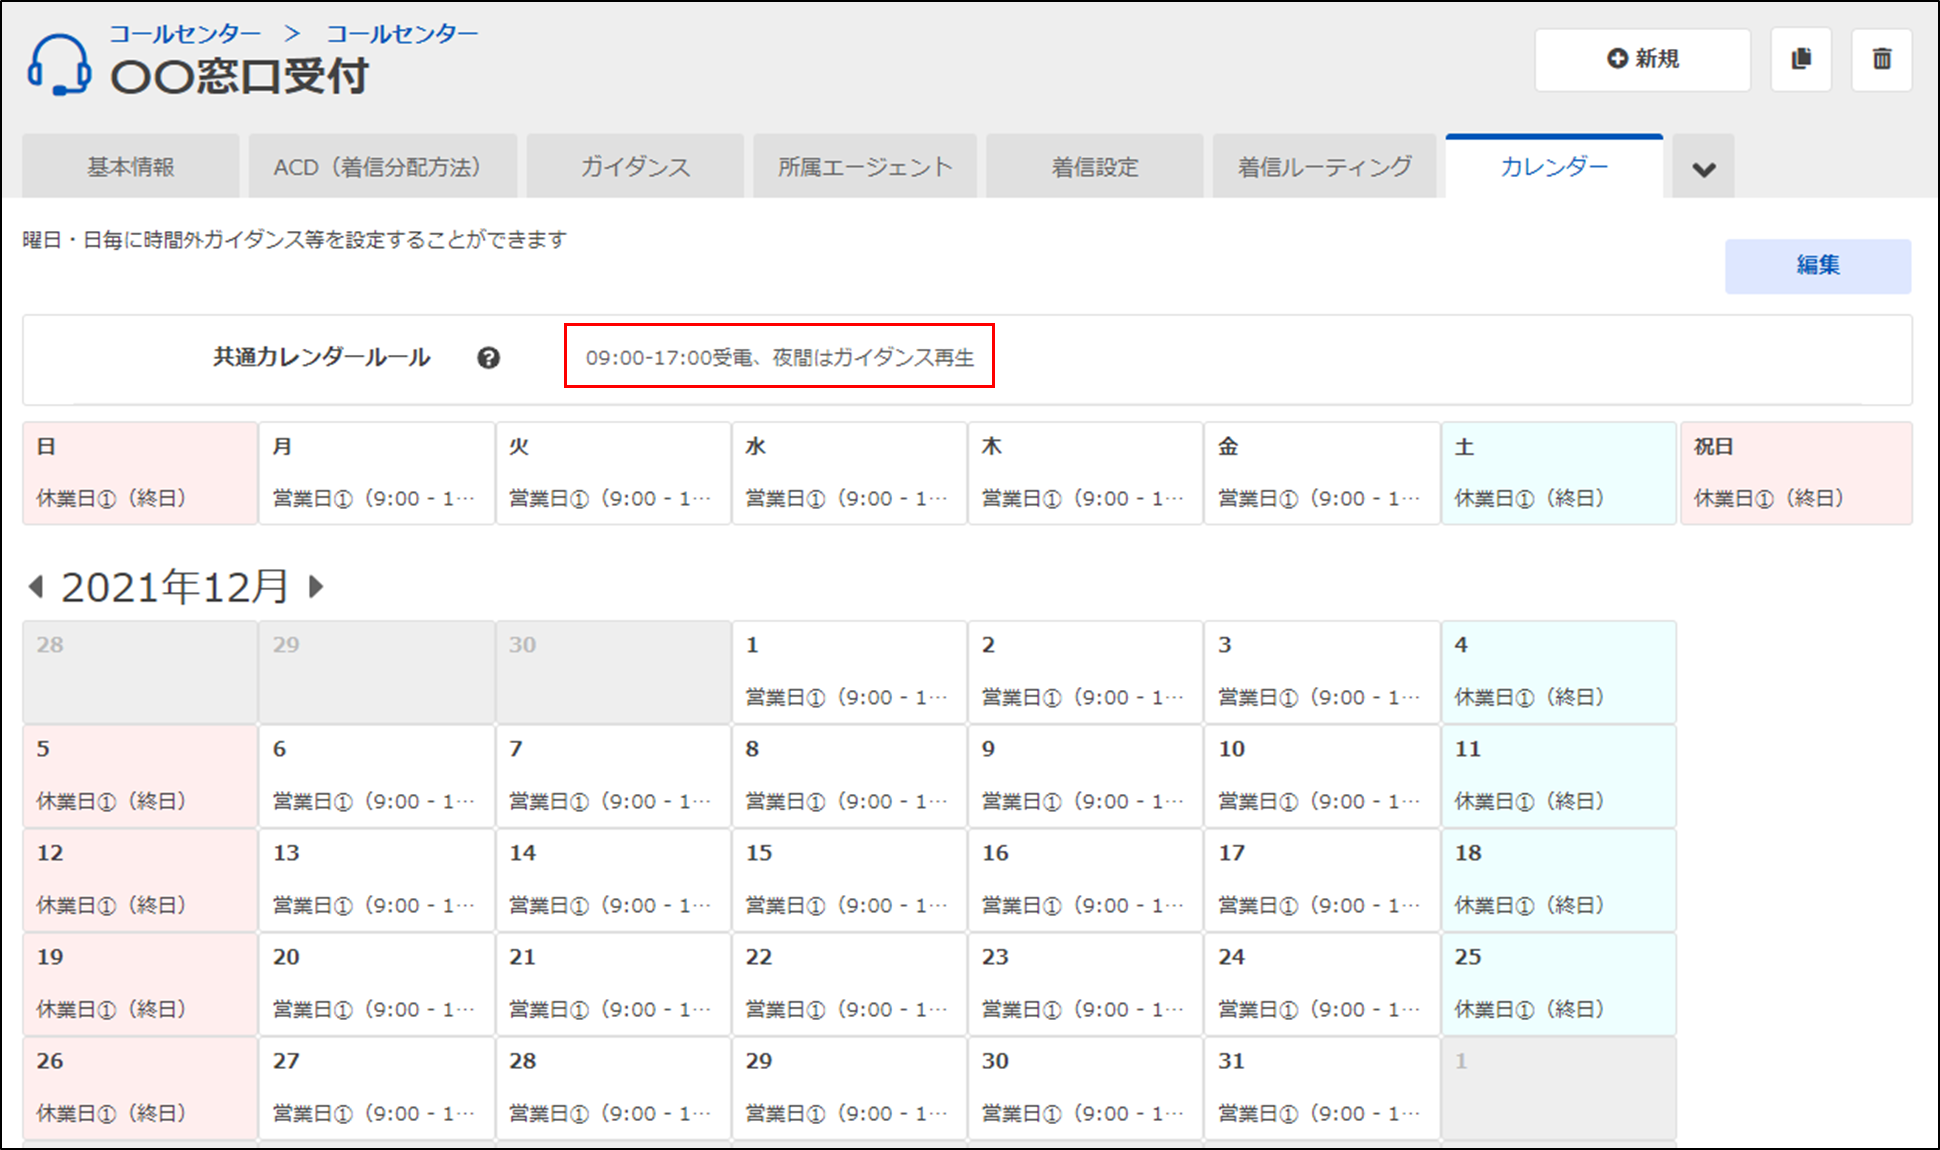Select the 所属エージェント tab
The width and height of the screenshot is (1940, 1150).
point(865,167)
